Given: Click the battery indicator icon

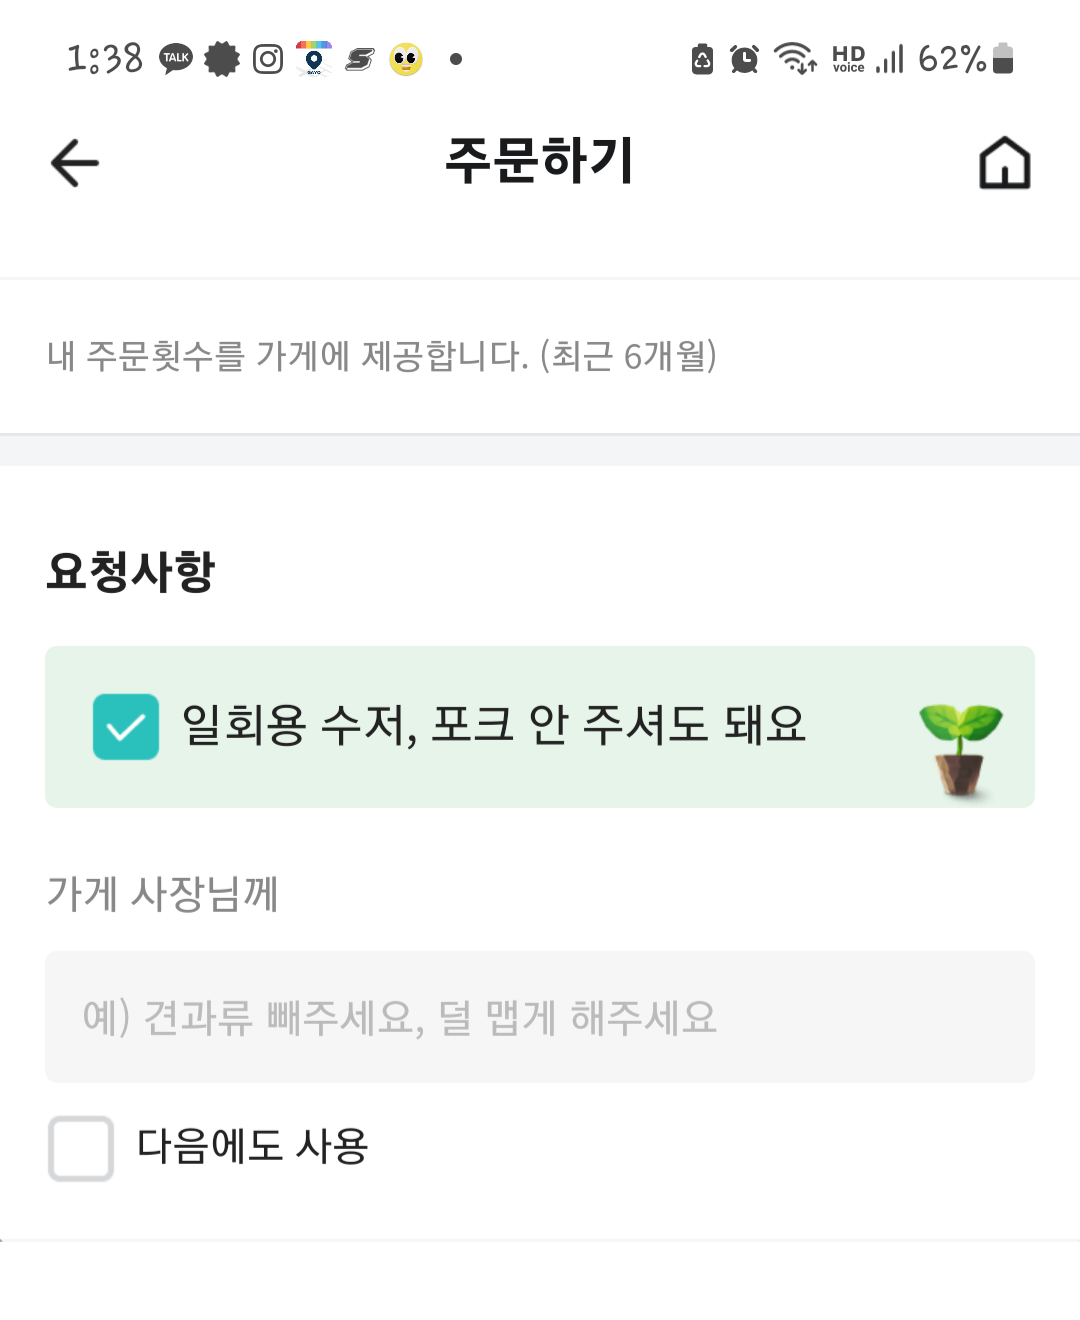Looking at the screenshot, I should coord(1004,59).
